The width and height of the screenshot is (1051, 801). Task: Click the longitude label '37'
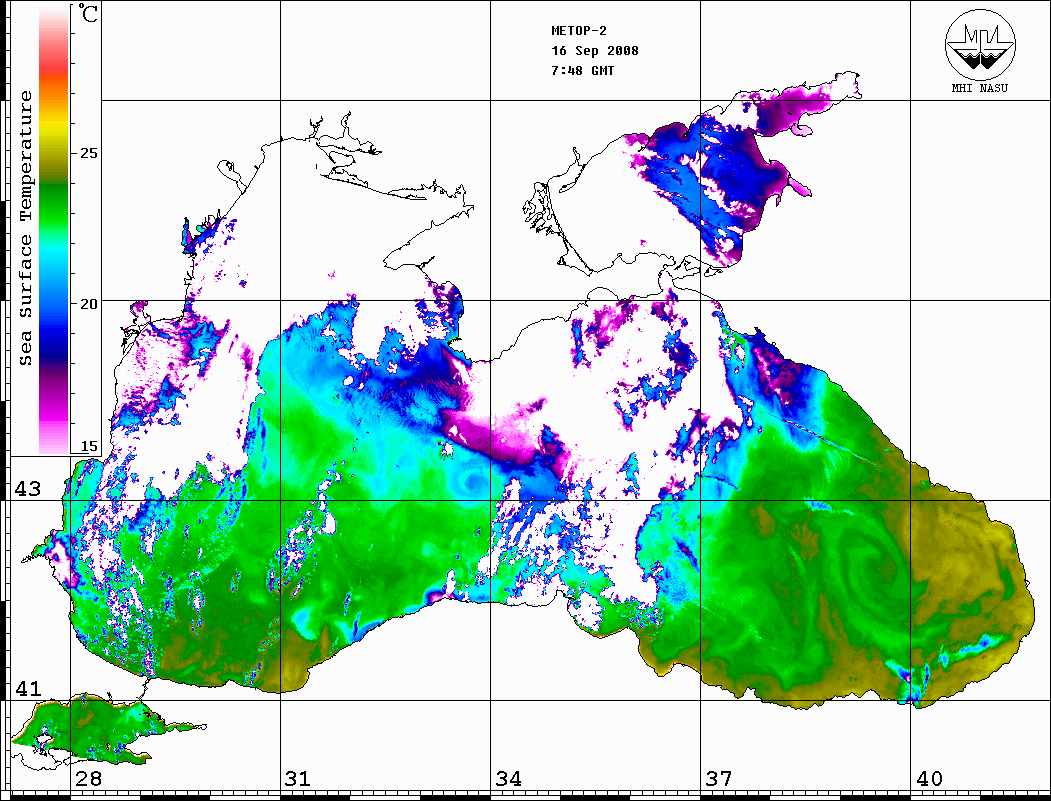click(719, 779)
